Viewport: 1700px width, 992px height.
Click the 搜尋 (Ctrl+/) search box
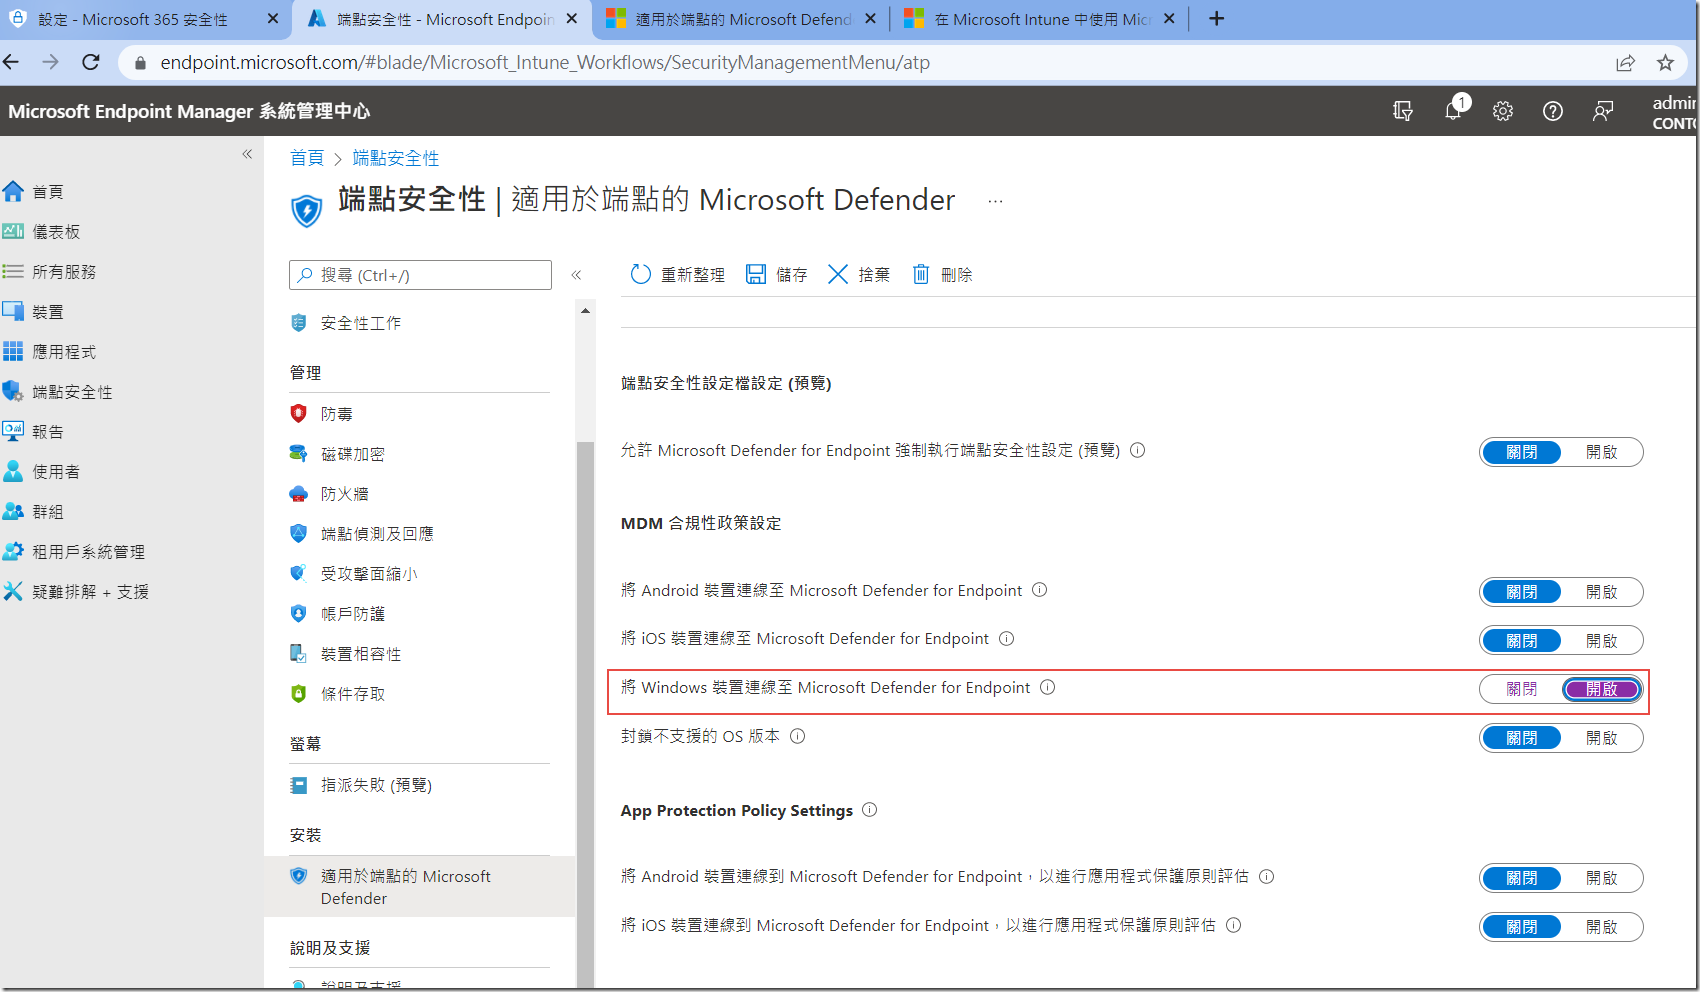point(420,275)
